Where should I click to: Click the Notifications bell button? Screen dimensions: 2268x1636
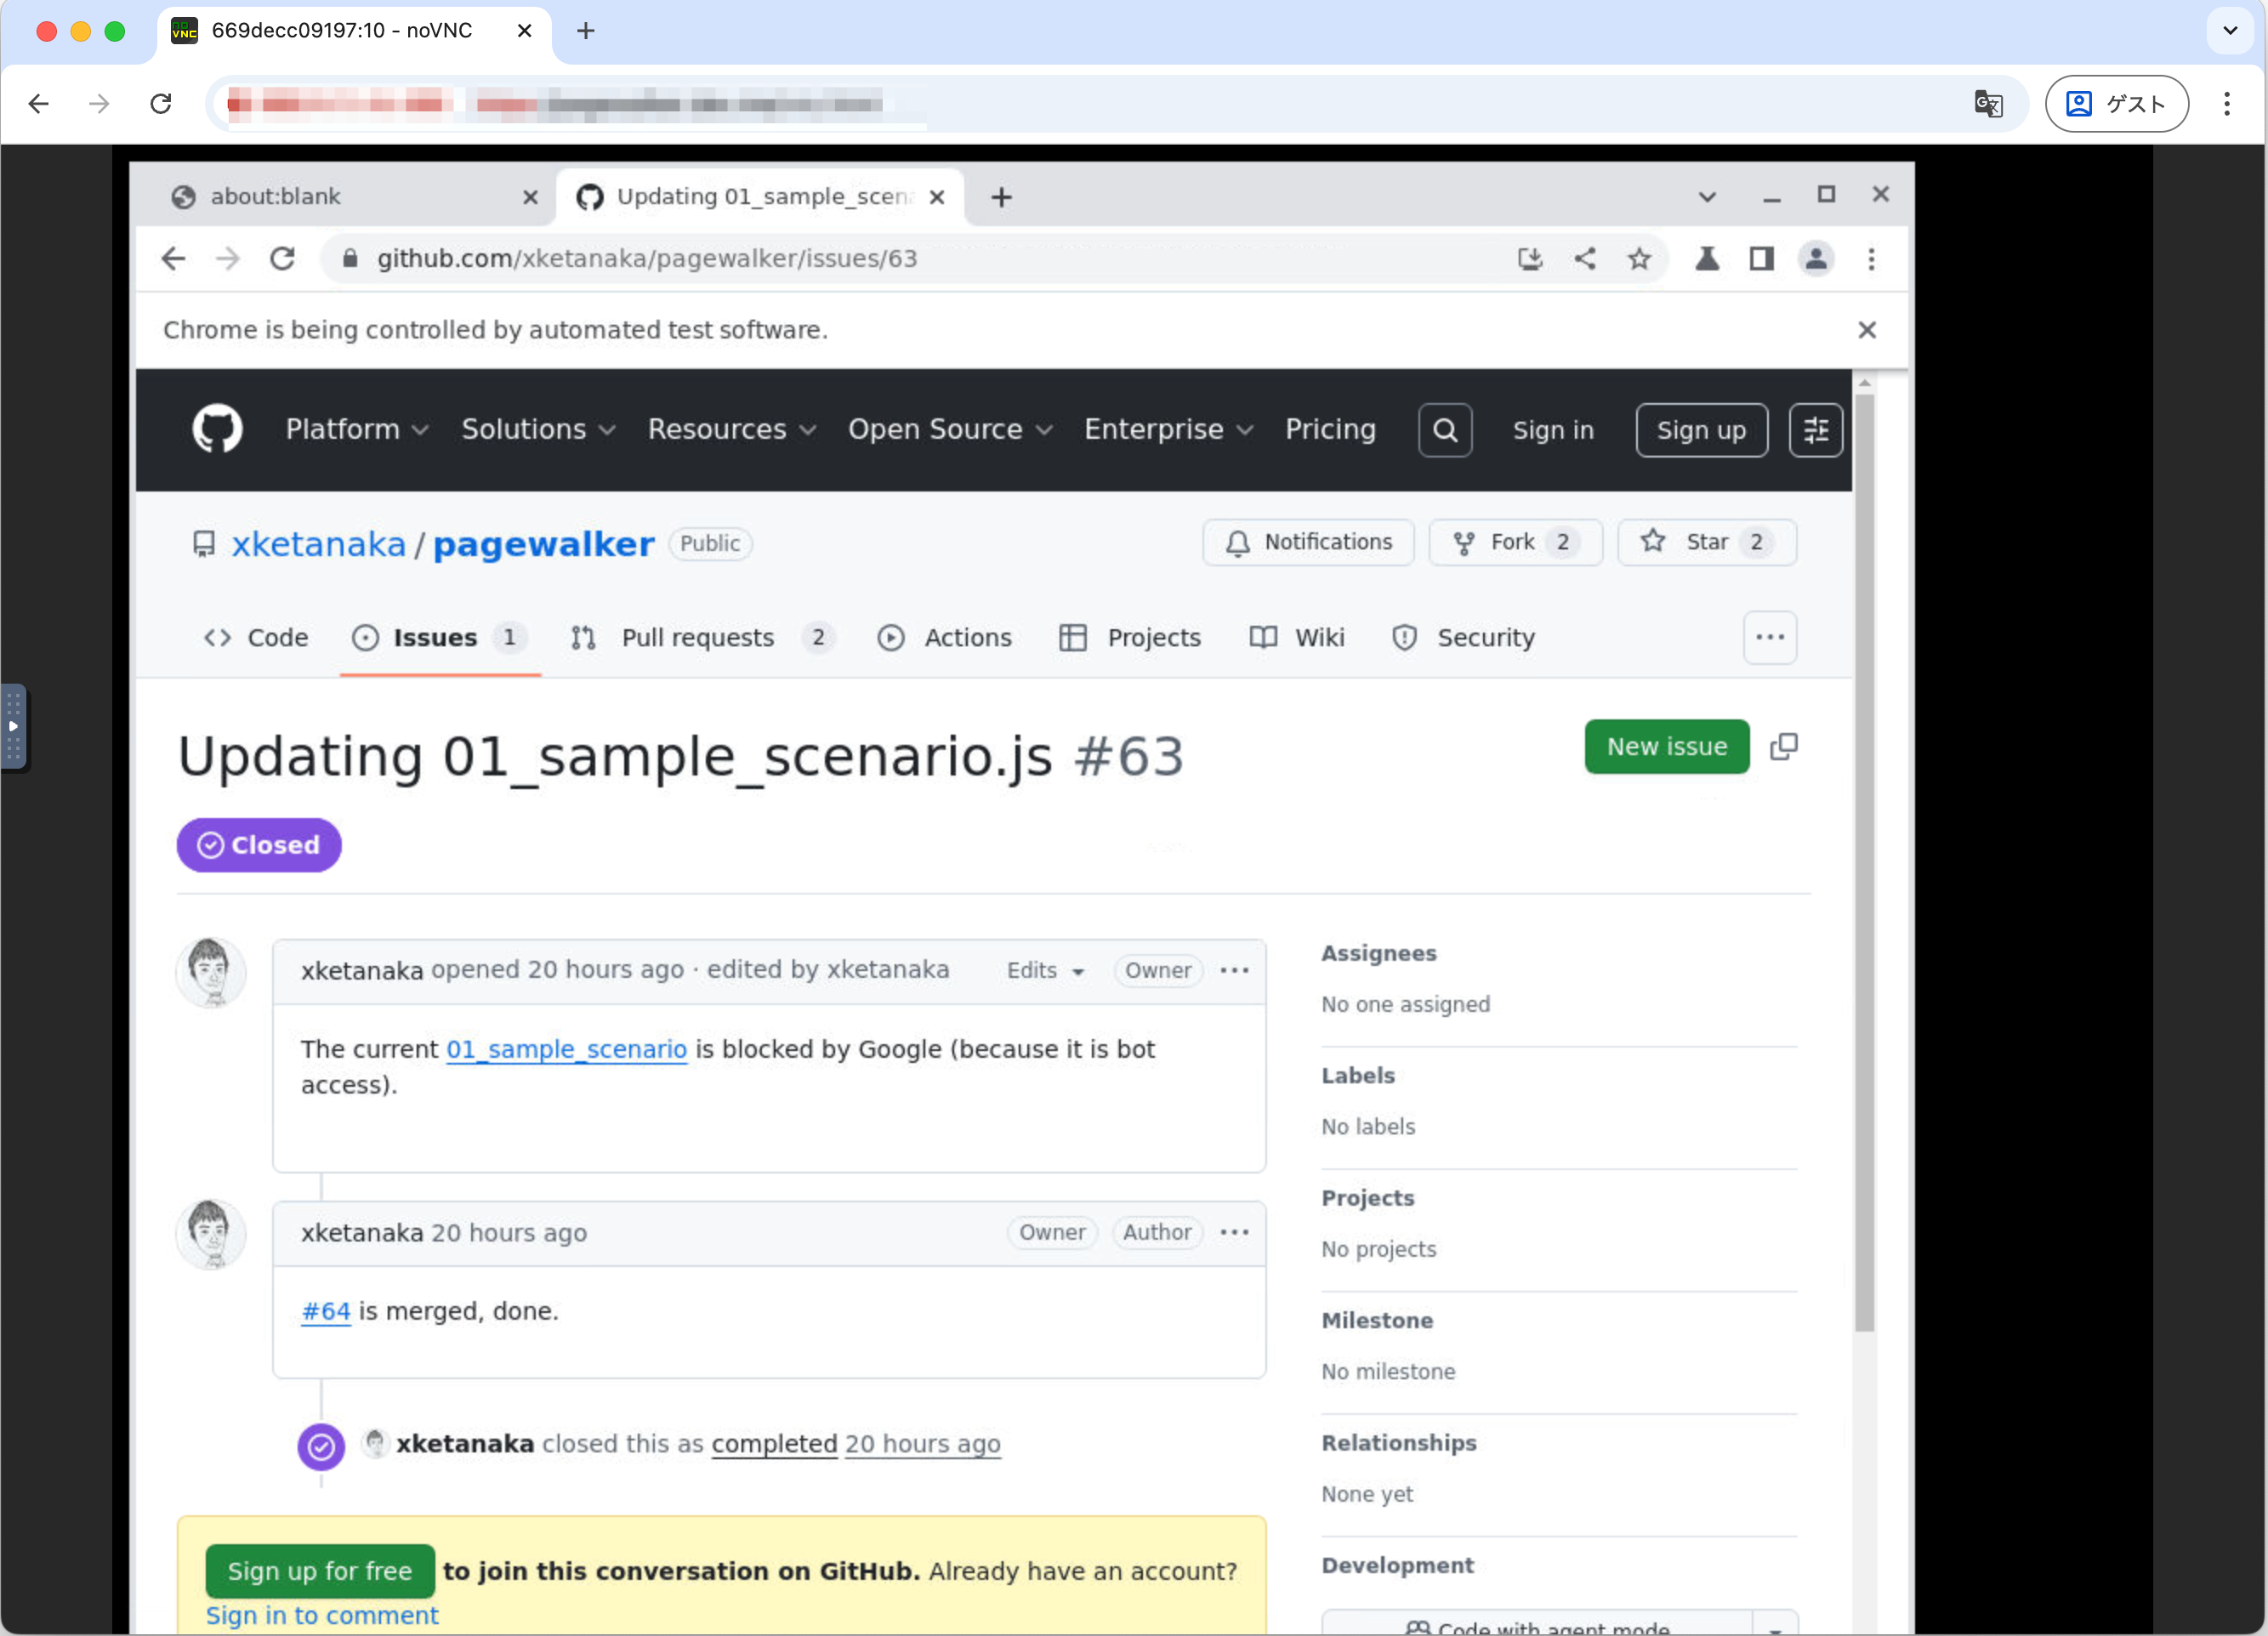pyautogui.click(x=1308, y=542)
